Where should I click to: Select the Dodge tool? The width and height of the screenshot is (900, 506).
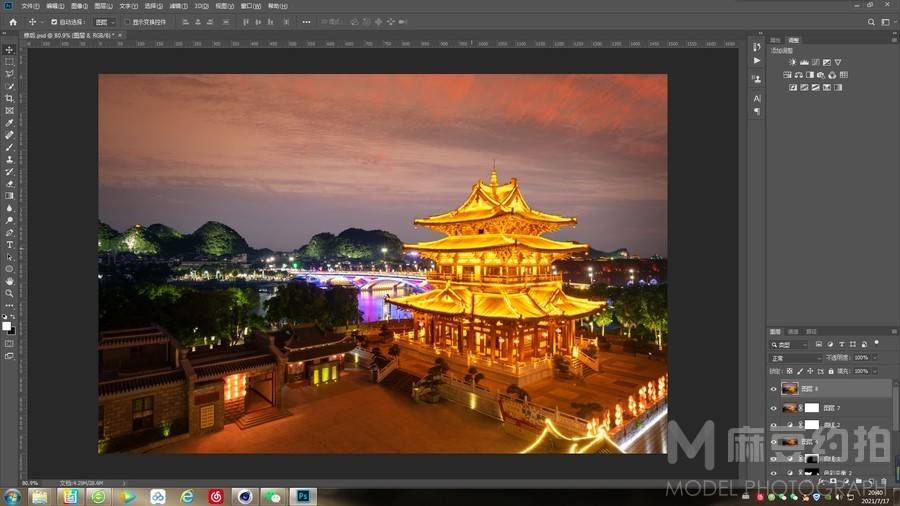tap(9, 220)
